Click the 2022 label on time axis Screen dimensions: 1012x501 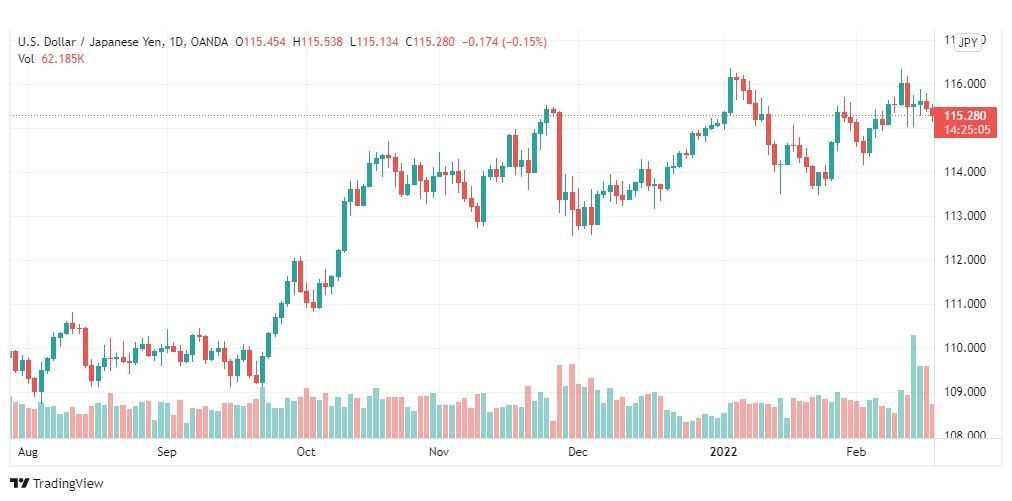tap(722, 452)
